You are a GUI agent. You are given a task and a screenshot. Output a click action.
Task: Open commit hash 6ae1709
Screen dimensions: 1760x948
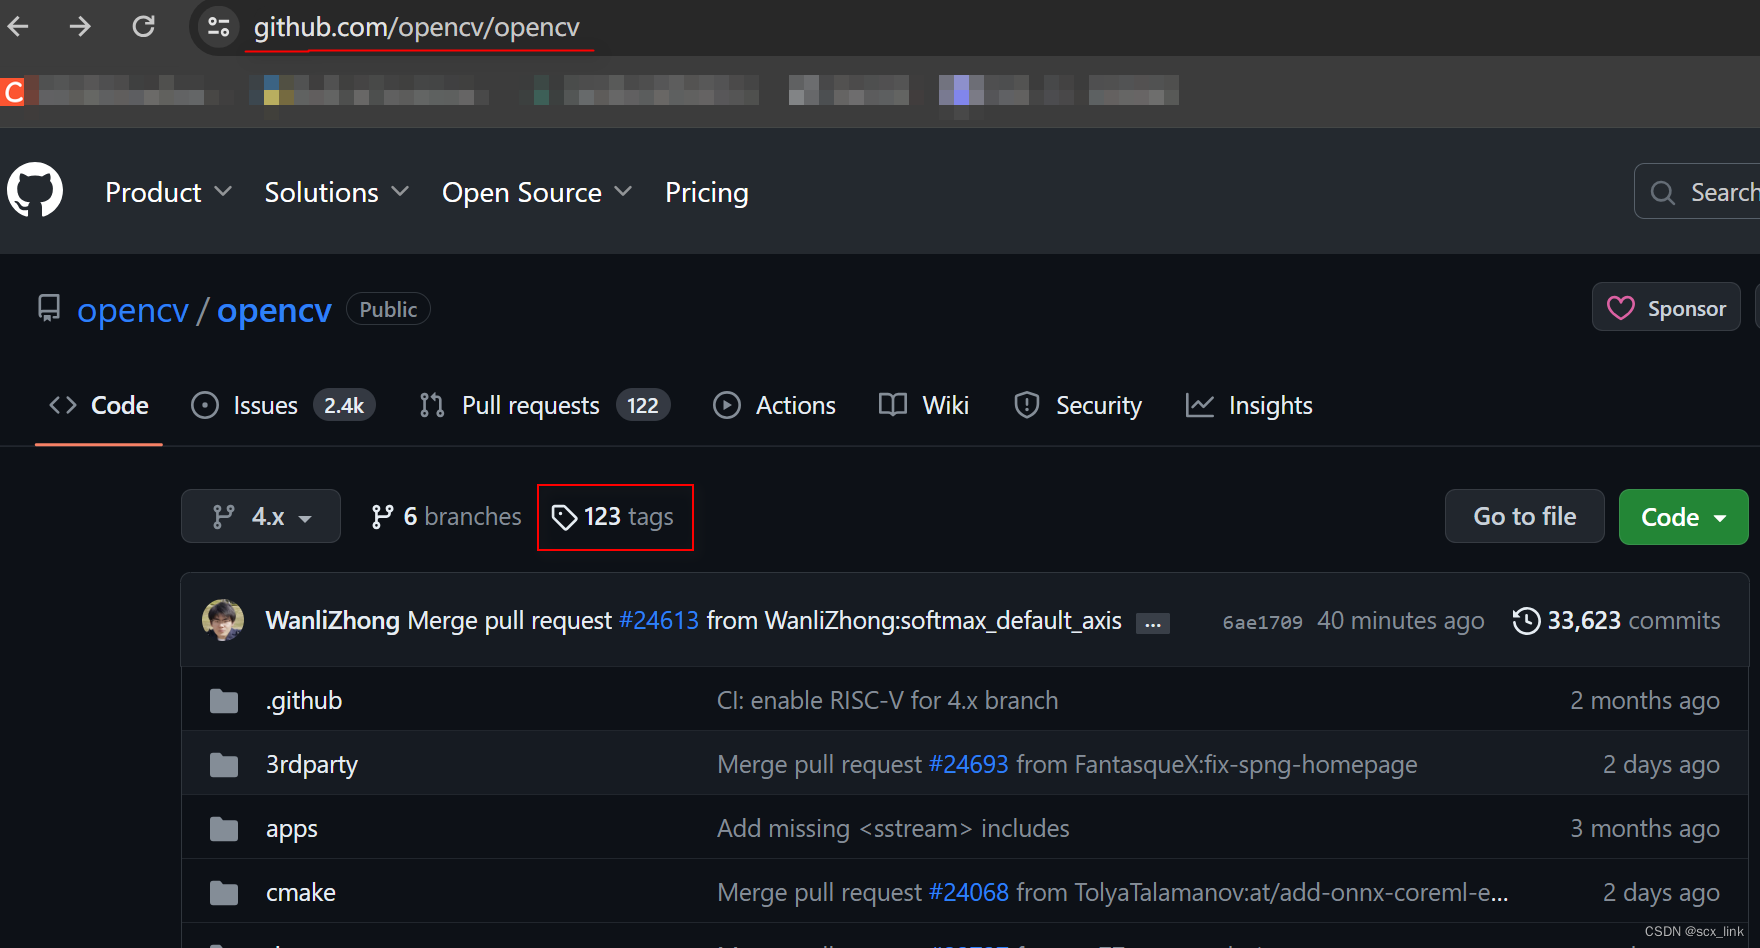[x=1262, y=622]
